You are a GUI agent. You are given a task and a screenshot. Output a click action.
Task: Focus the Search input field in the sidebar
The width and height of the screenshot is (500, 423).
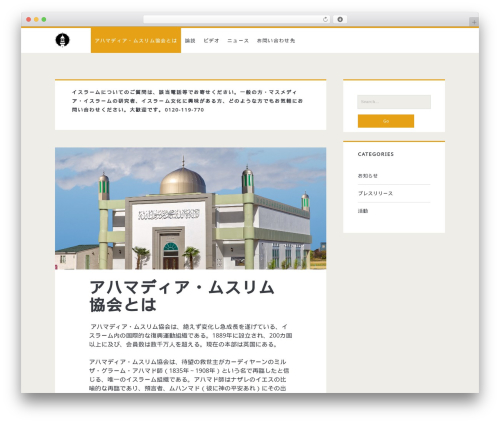tap(394, 102)
